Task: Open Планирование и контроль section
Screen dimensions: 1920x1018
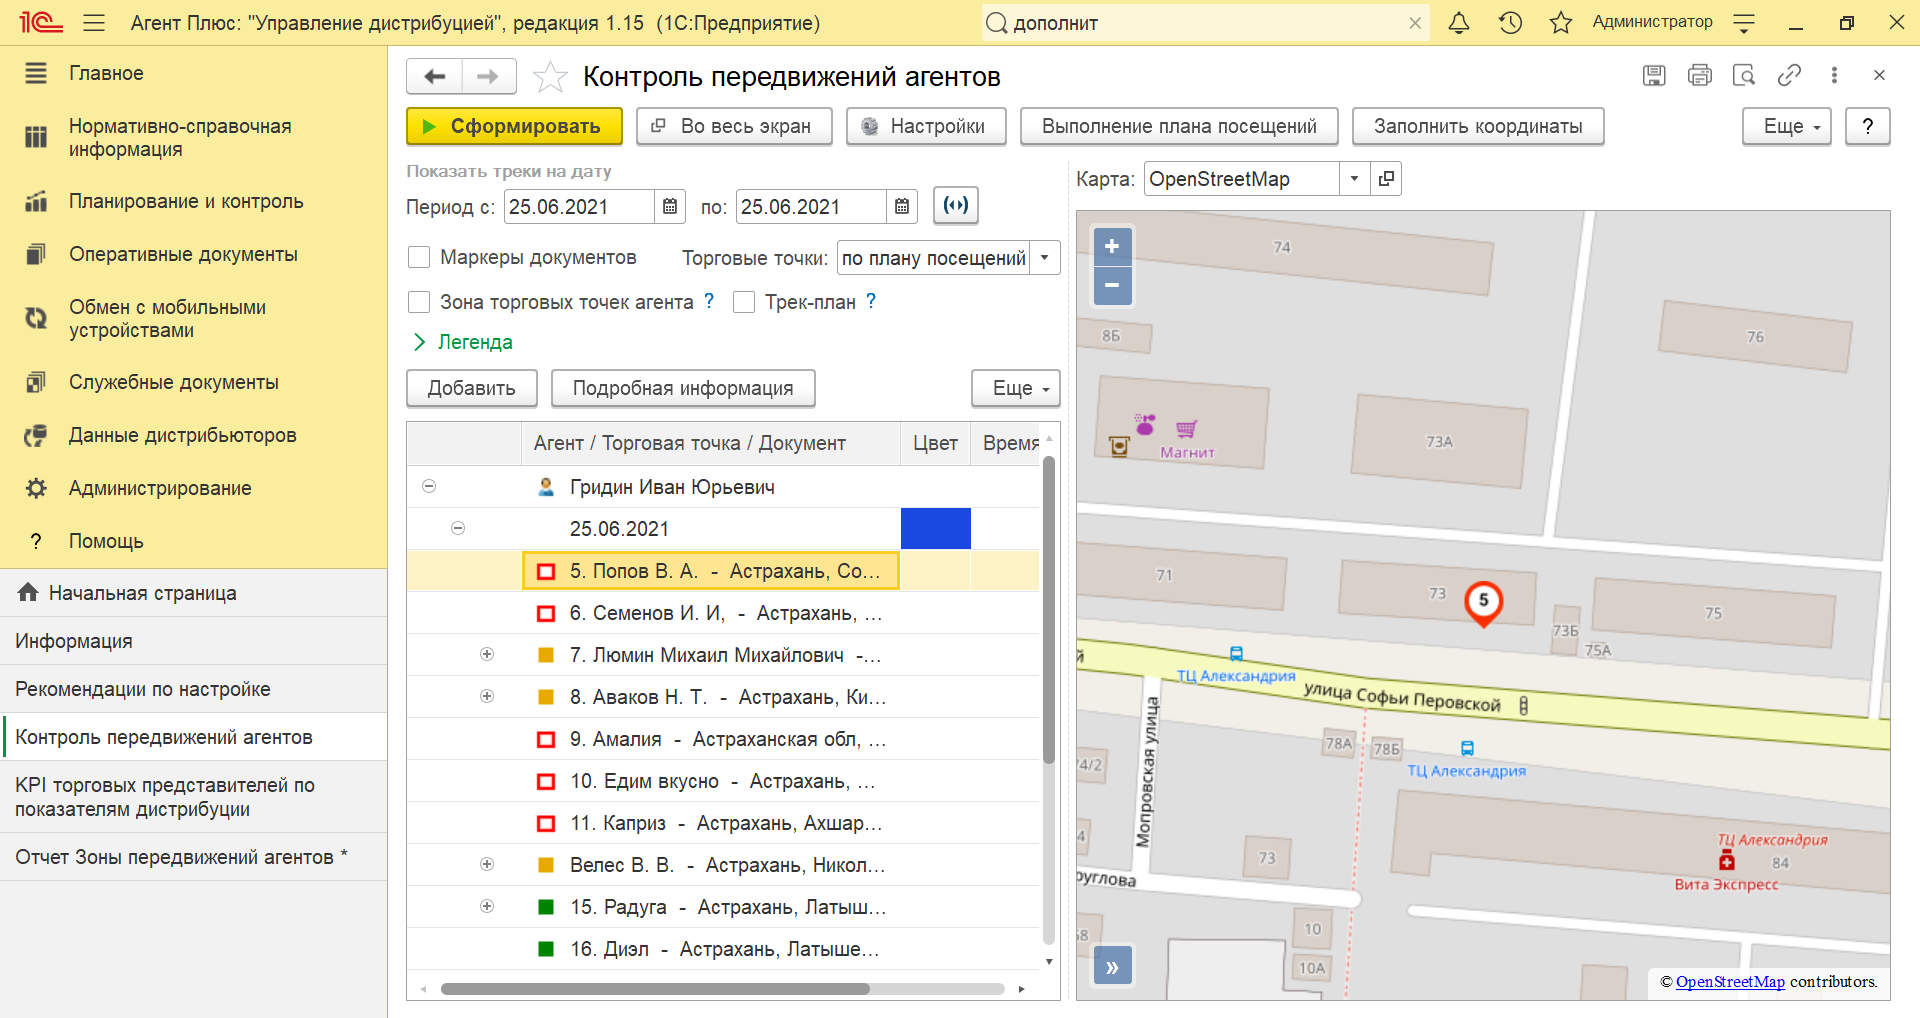Action: [193, 201]
